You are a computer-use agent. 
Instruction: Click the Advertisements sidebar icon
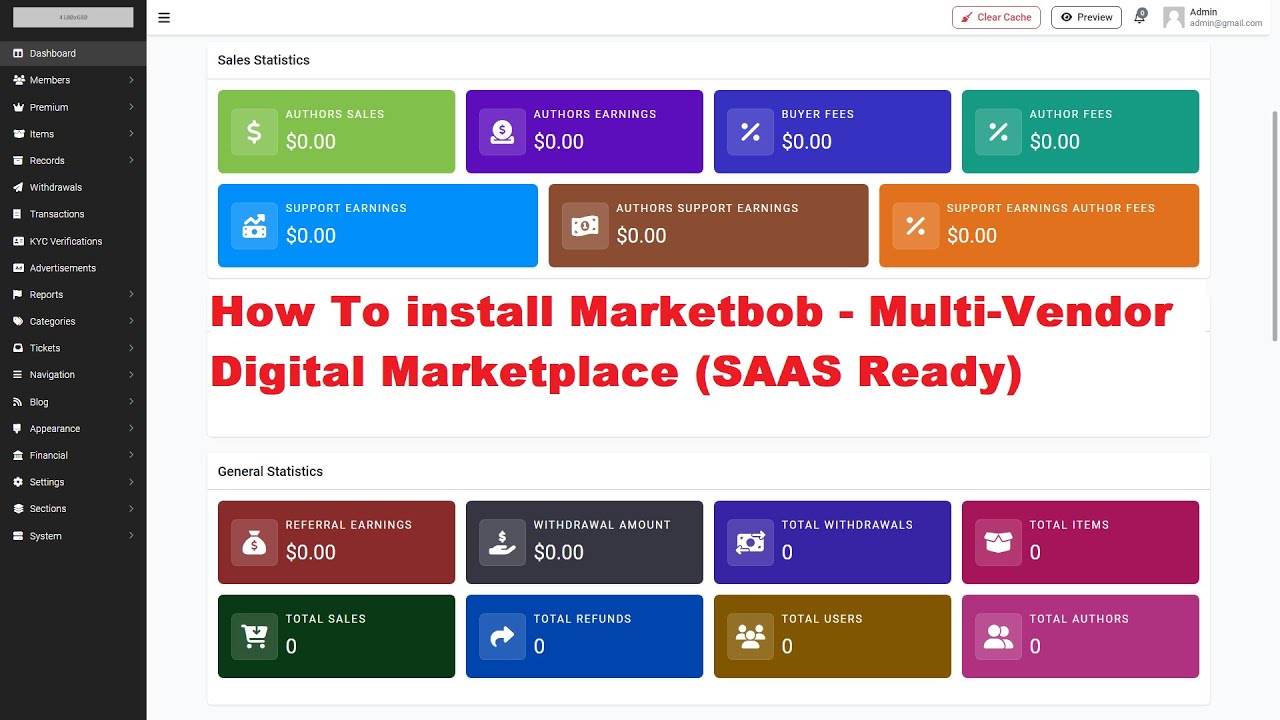(18, 268)
